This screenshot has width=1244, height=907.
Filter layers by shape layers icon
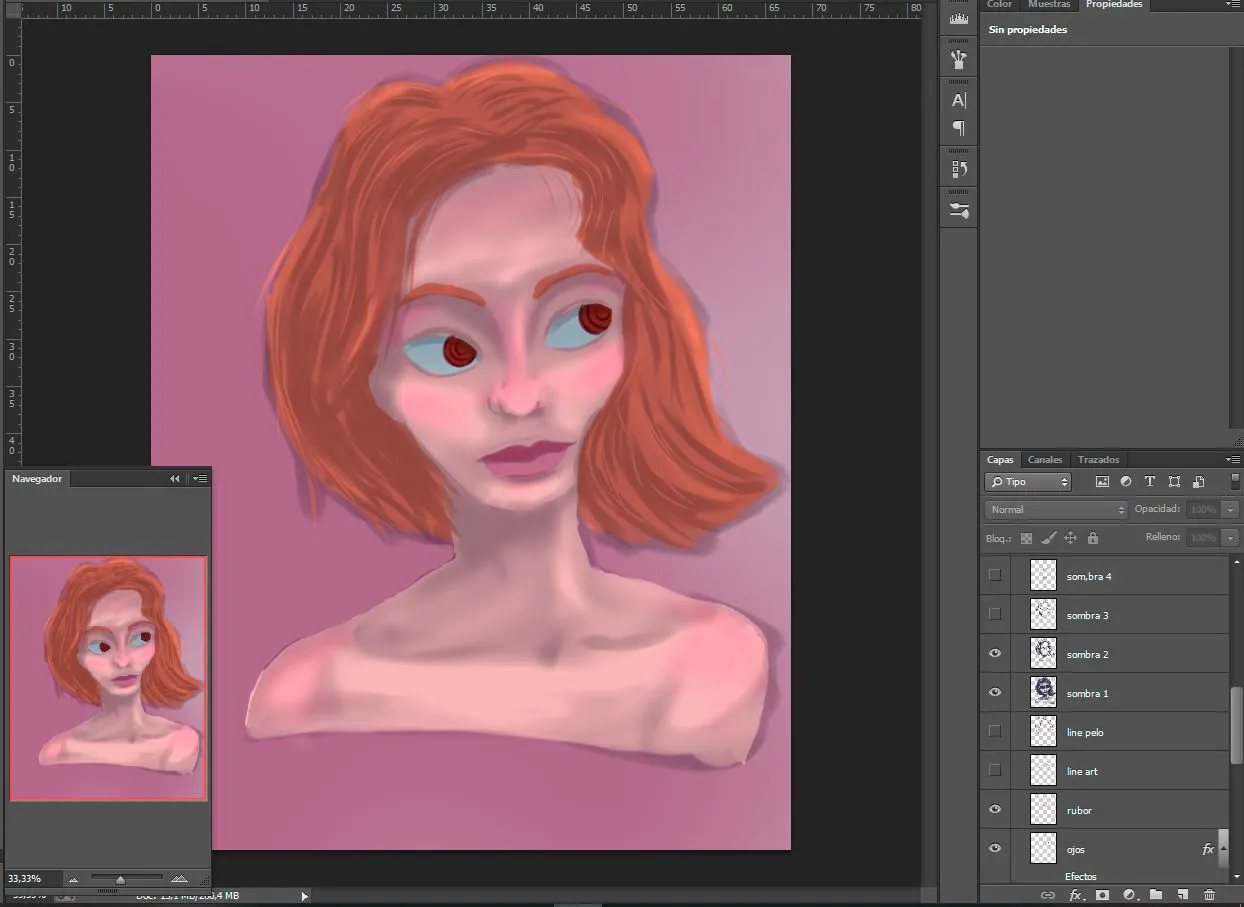click(1174, 482)
